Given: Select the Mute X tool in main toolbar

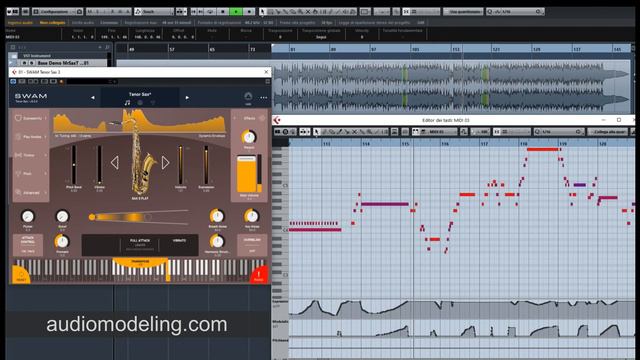Looking at the screenshot, I should (308, 11).
